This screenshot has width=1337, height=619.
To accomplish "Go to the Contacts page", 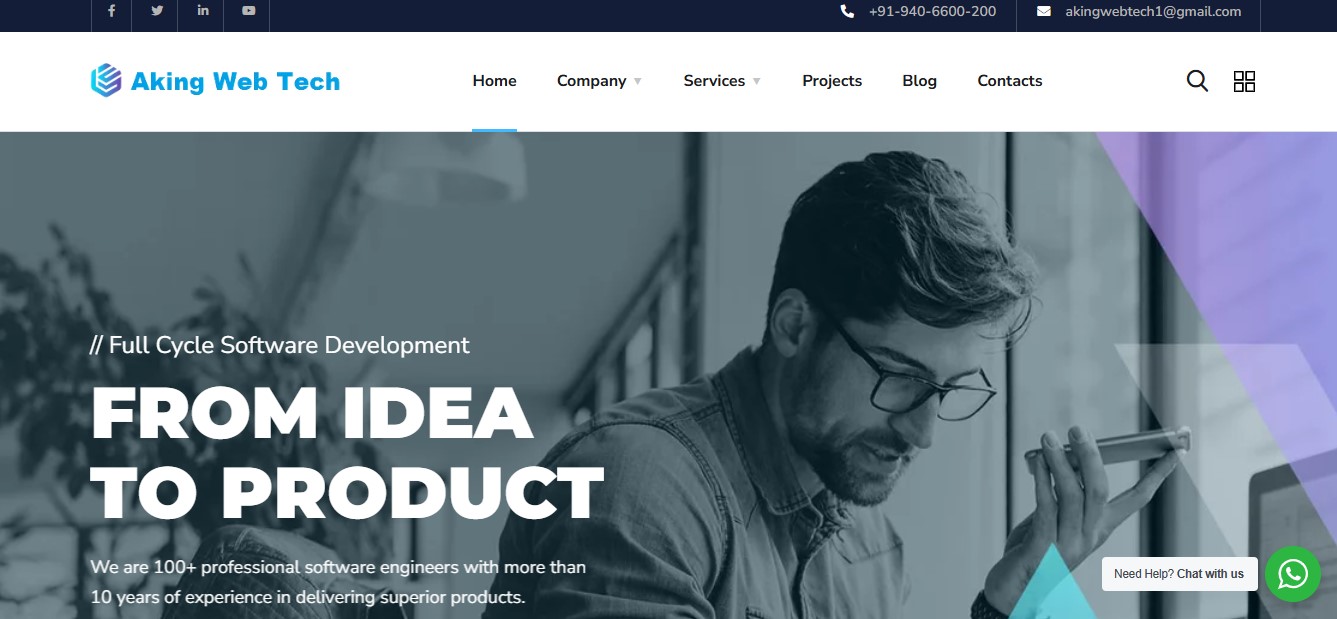I will [x=1010, y=81].
